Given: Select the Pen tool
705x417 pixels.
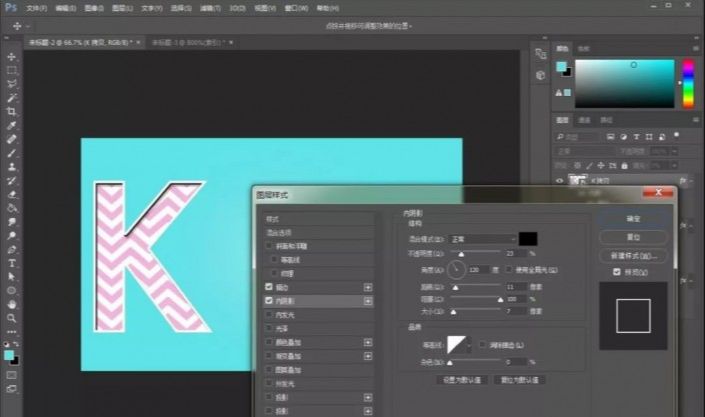Looking at the screenshot, I should pyautogui.click(x=12, y=249).
